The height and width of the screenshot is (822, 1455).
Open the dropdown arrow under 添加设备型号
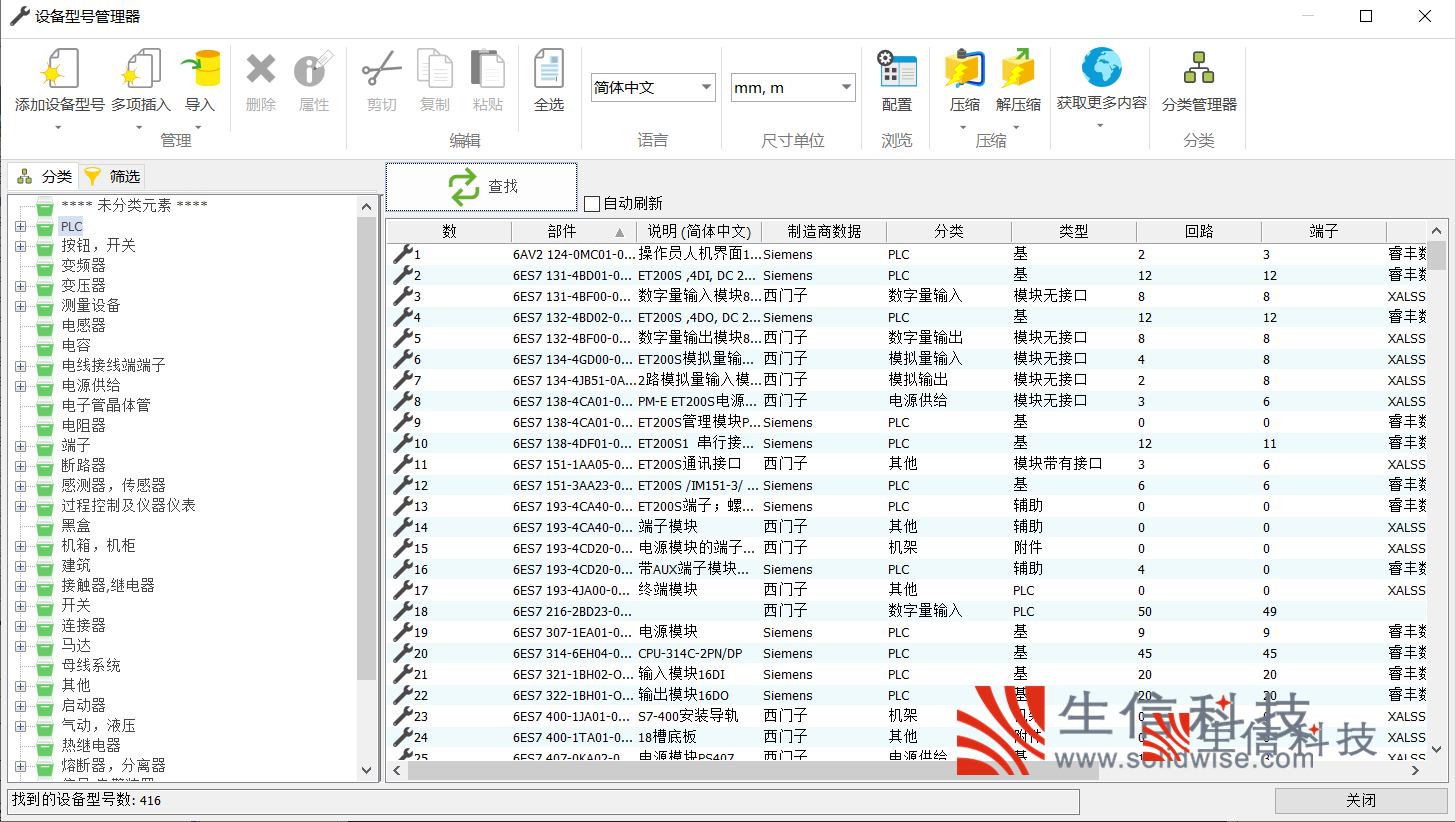point(58,127)
